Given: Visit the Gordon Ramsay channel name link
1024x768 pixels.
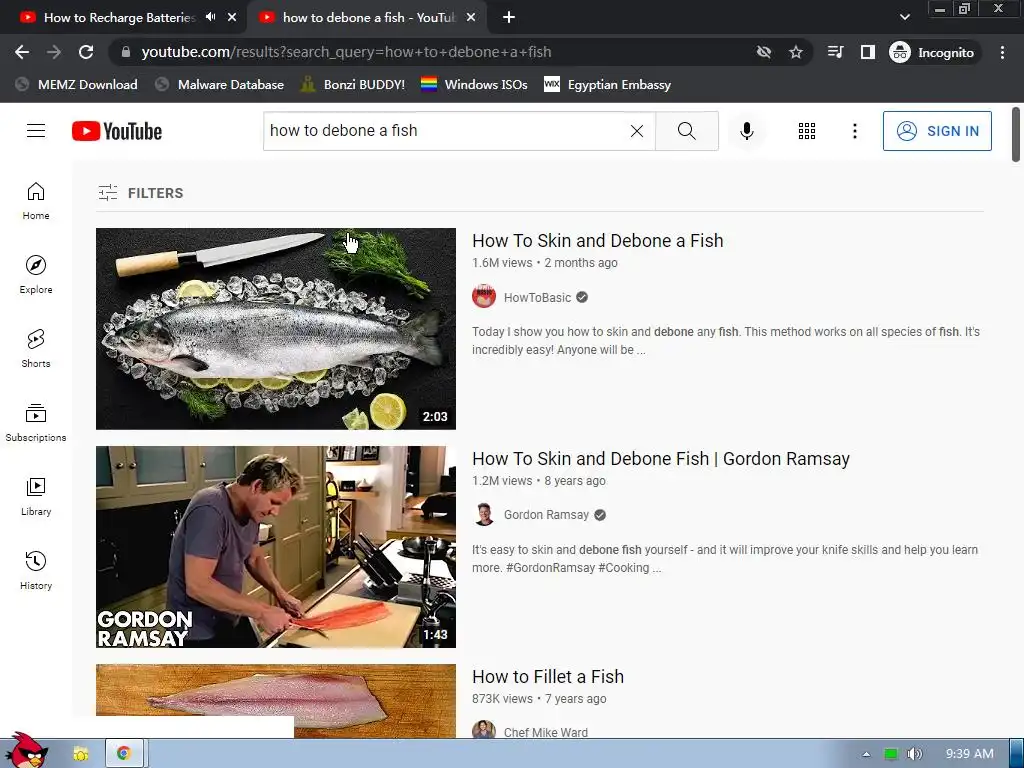Looking at the screenshot, I should click(546, 515).
